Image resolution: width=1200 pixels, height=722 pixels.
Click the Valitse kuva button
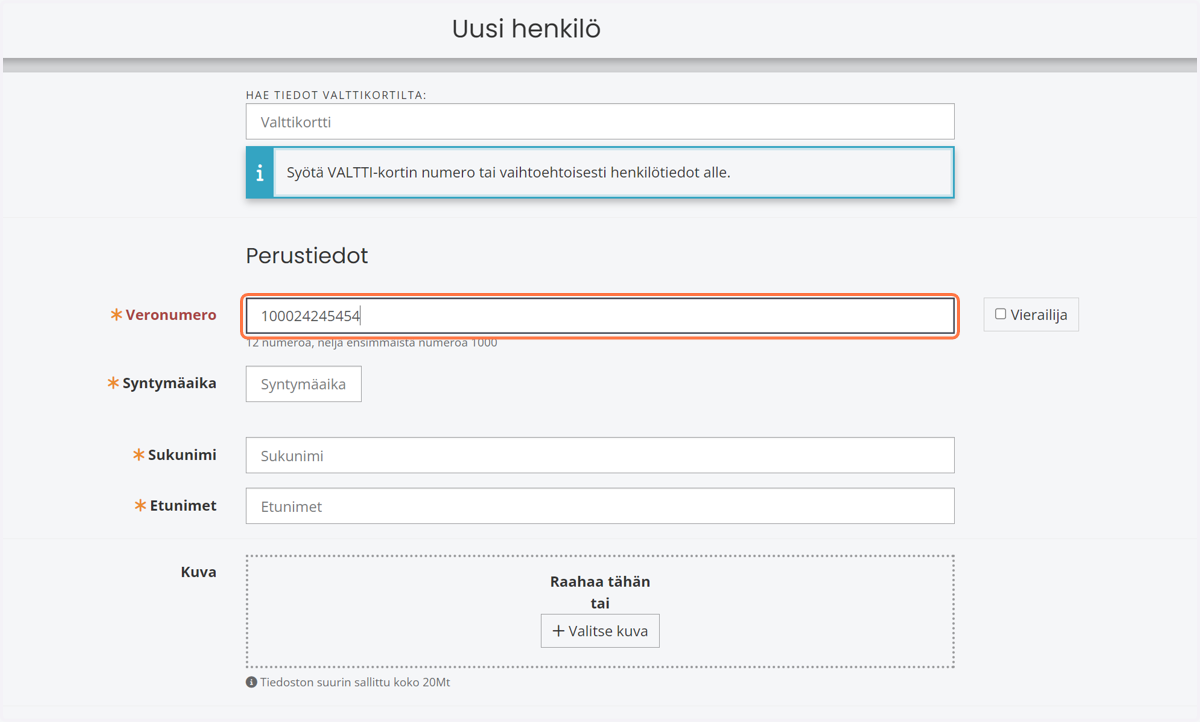coord(600,631)
